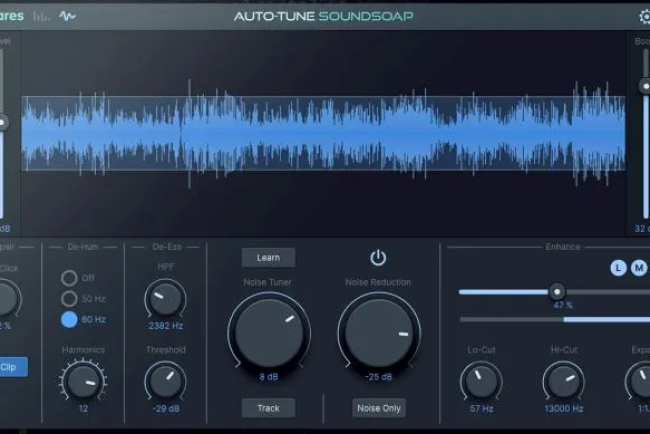The width and height of the screenshot is (650, 434).
Task: Click the input level slider handle
Action: 2,123
